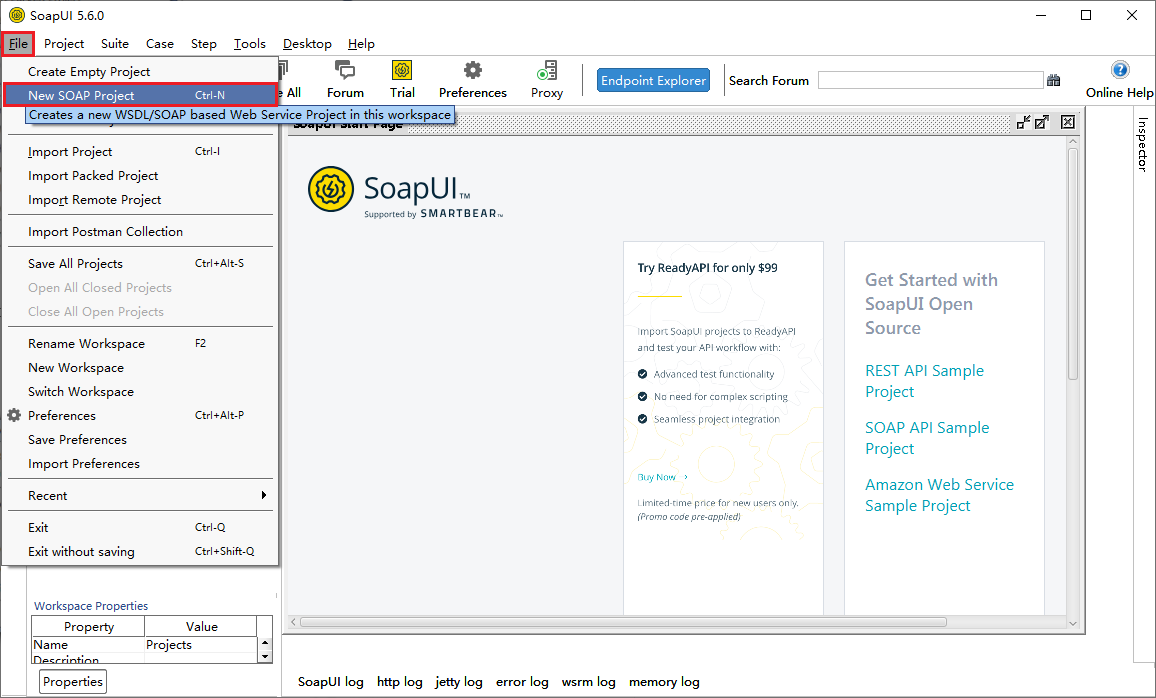Click the Projects value cell
Viewport: 1156px width, 698px height.
(x=201, y=645)
